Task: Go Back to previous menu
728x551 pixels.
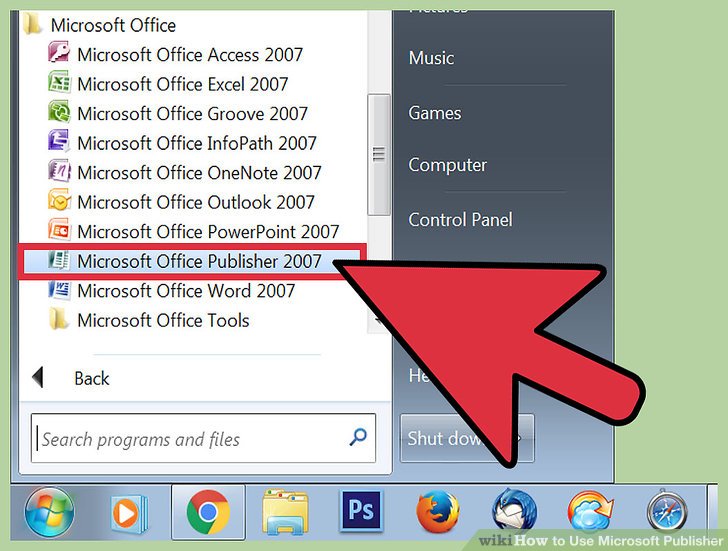Action: point(91,378)
